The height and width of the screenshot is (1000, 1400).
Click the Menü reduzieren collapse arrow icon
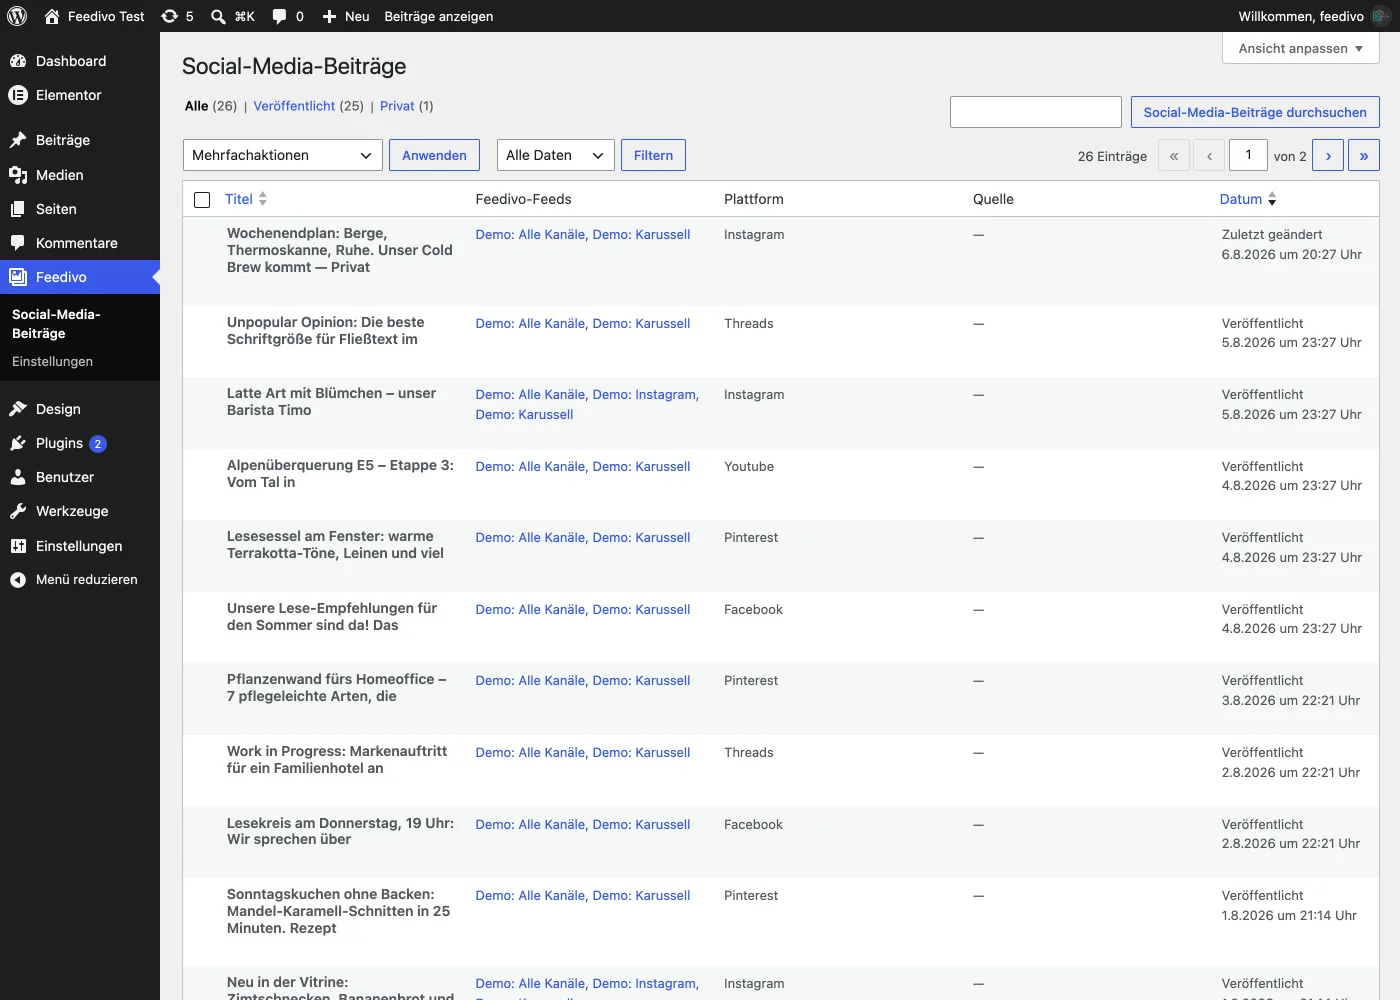[18, 580]
